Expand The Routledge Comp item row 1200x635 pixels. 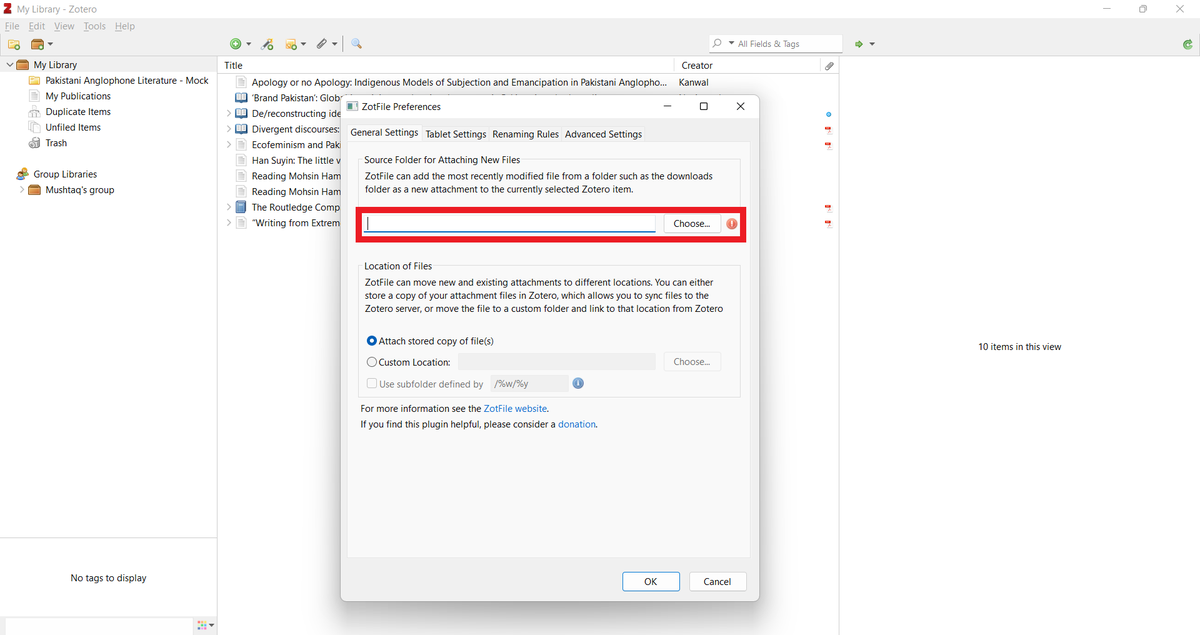click(229, 208)
